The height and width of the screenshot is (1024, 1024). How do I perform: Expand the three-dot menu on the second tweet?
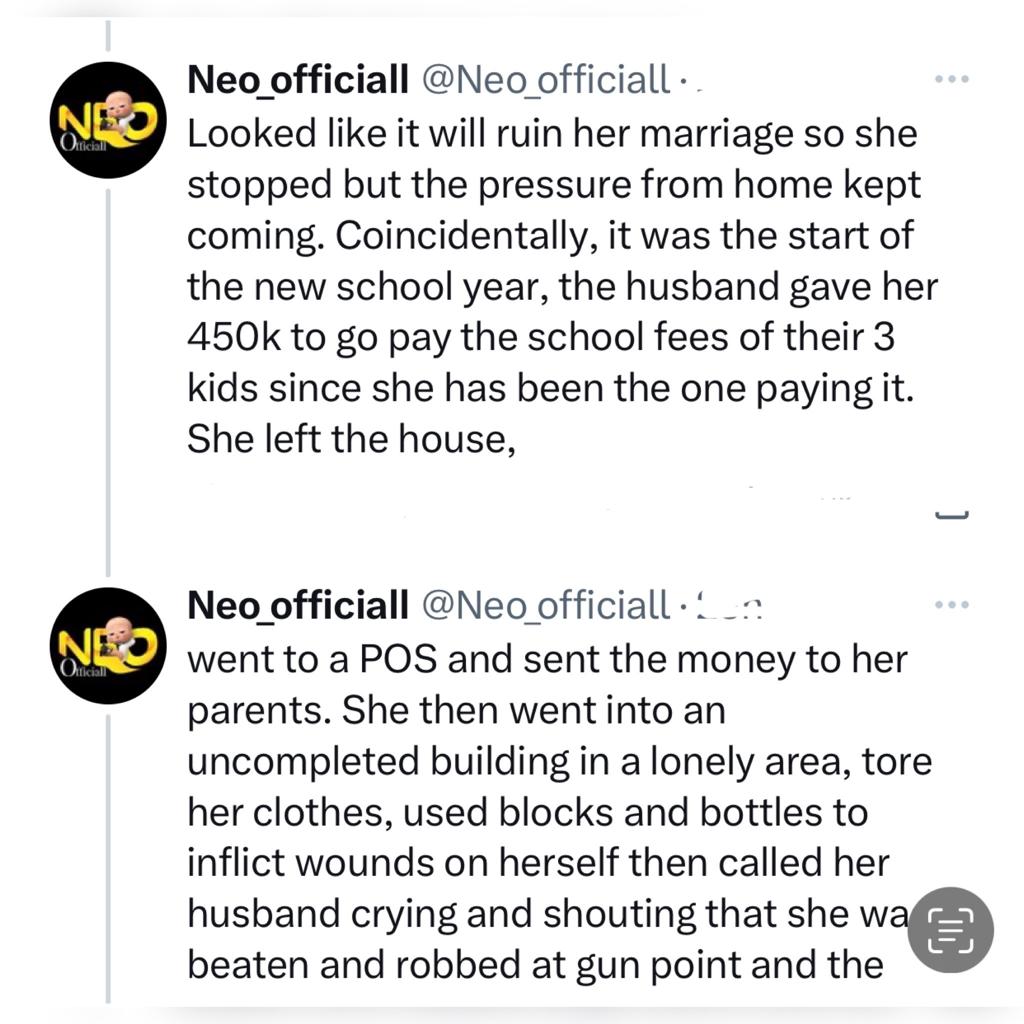(951, 604)
